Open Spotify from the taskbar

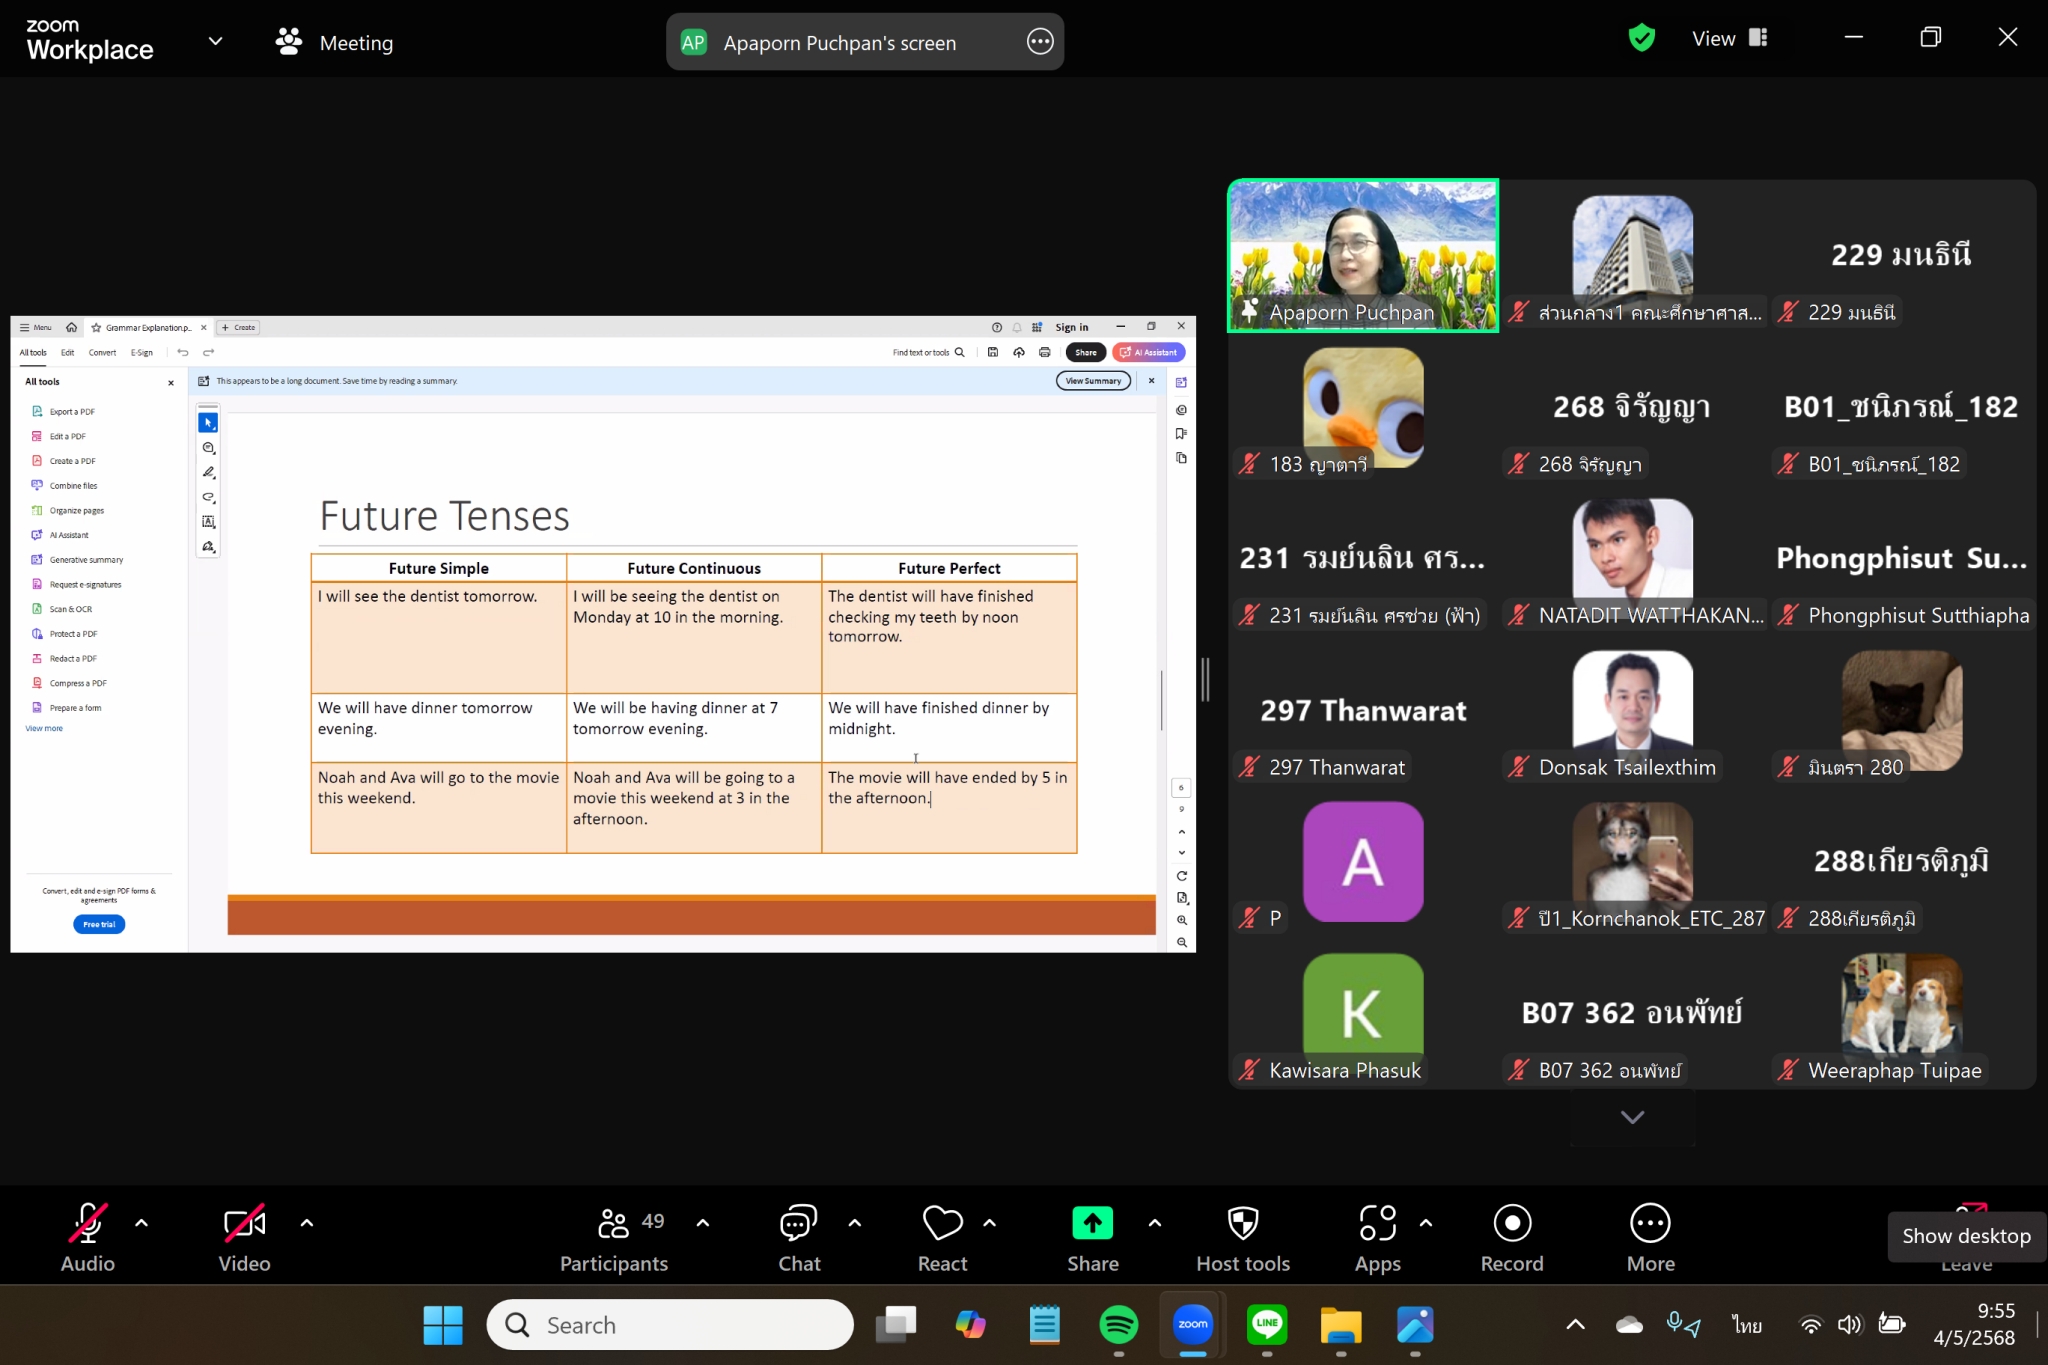click(x=1118, y=1325)
